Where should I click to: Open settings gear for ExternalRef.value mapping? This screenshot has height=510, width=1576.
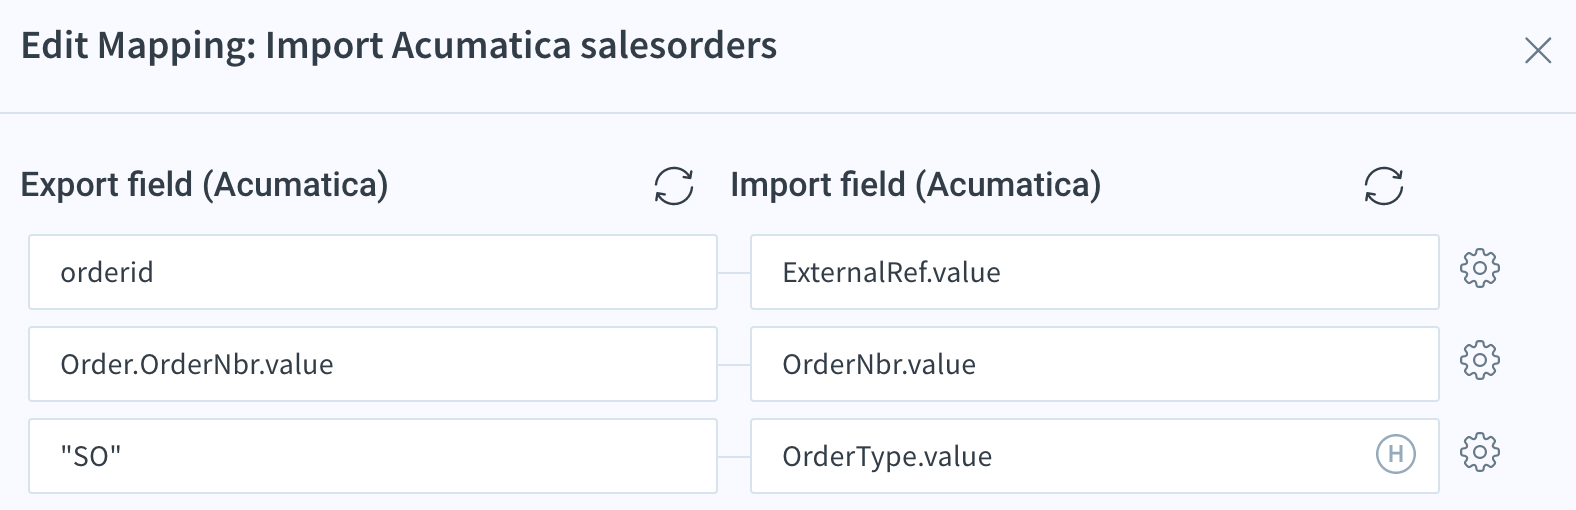(1480, 268)
